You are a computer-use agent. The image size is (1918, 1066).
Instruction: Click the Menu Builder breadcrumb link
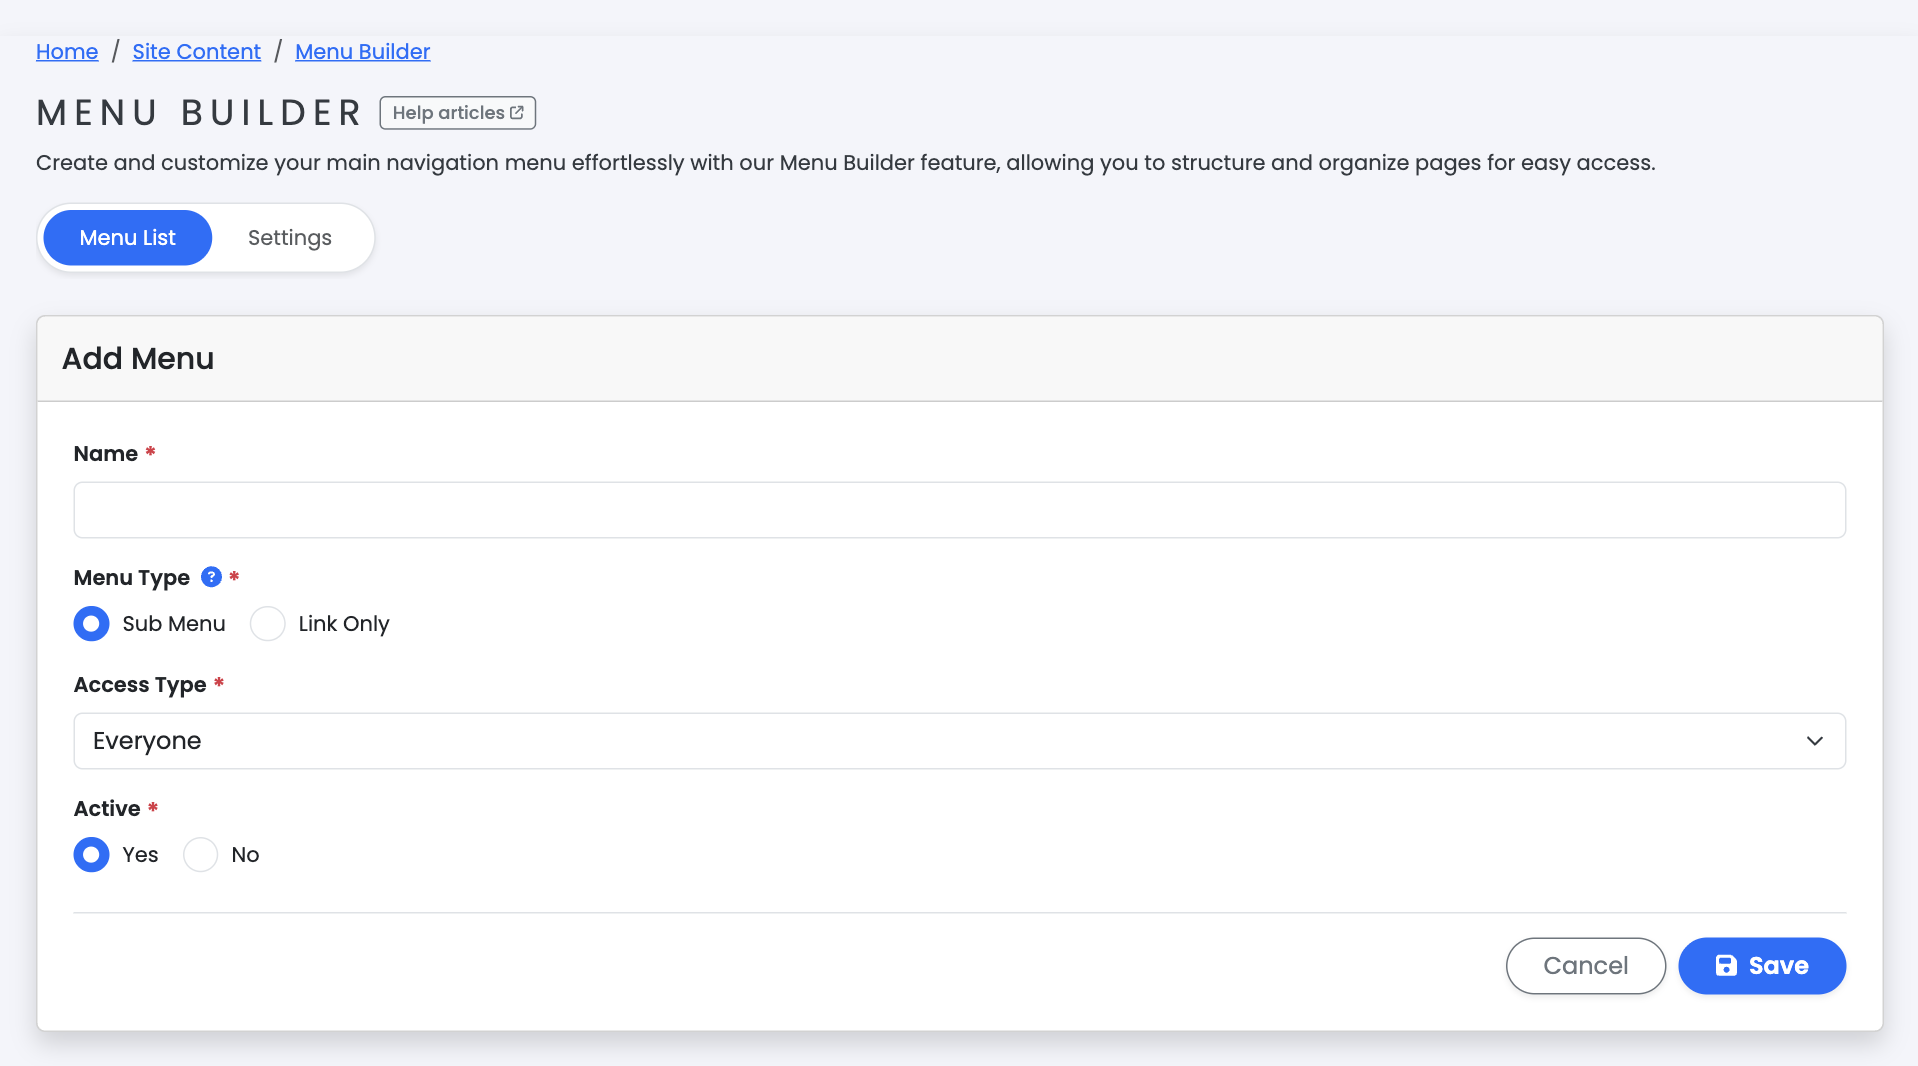[x=363, y=52]
